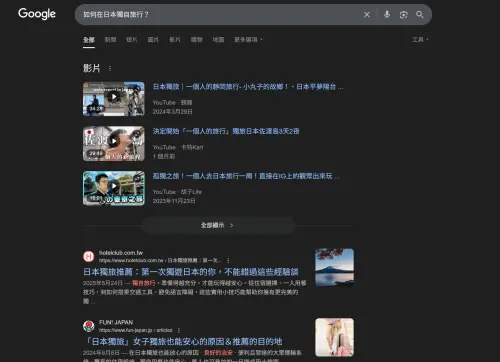500x362 pixels.
Task: Open the 工具 dropdown
Action: [420, 40]
